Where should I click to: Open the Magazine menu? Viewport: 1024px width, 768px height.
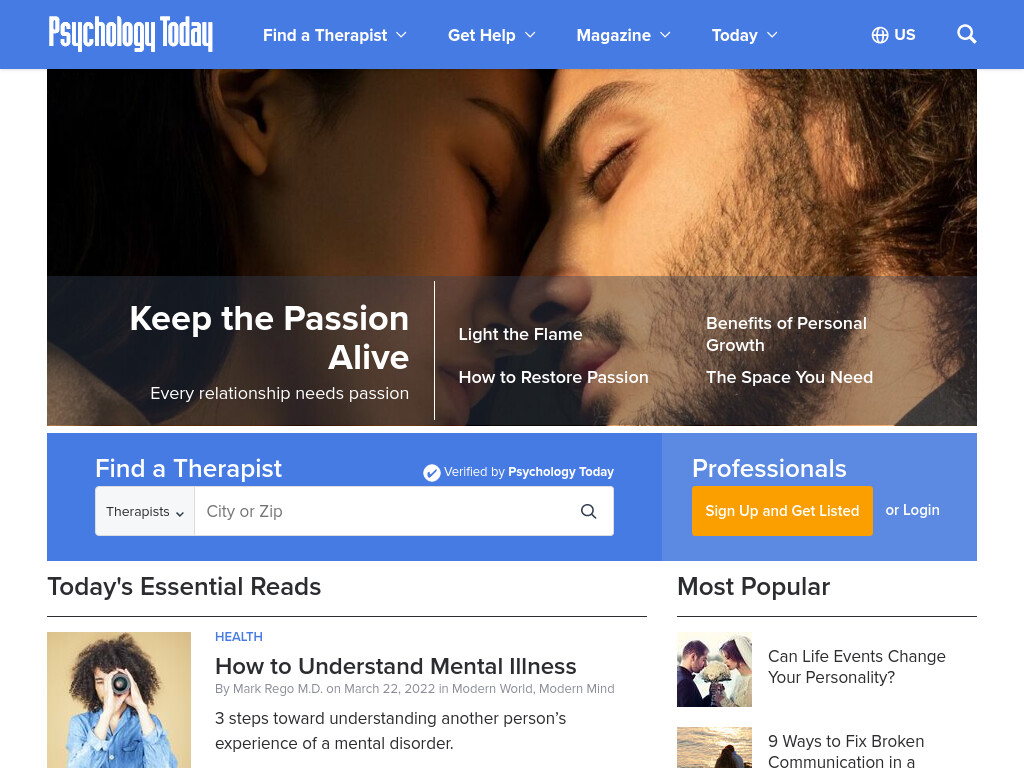[x=623, y=35]
